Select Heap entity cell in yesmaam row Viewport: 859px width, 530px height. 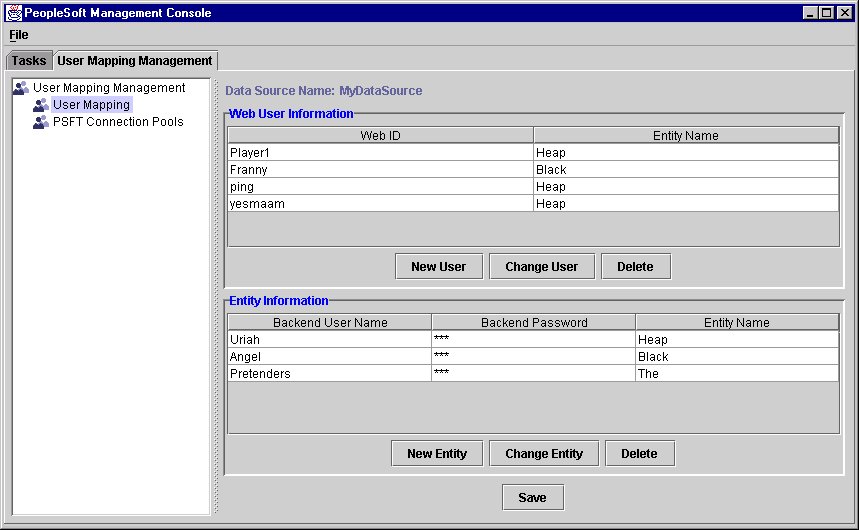click(x=686, y=203)
